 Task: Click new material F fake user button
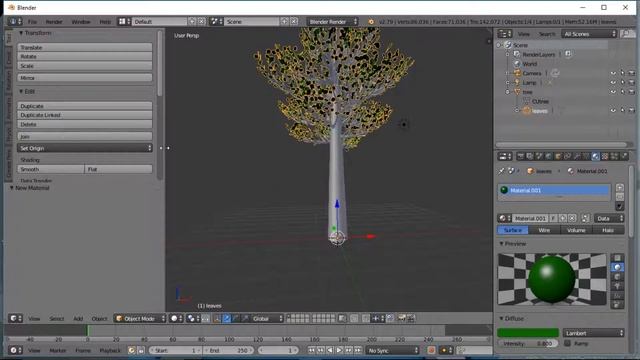pyautogui.click(x=553, y=218)
